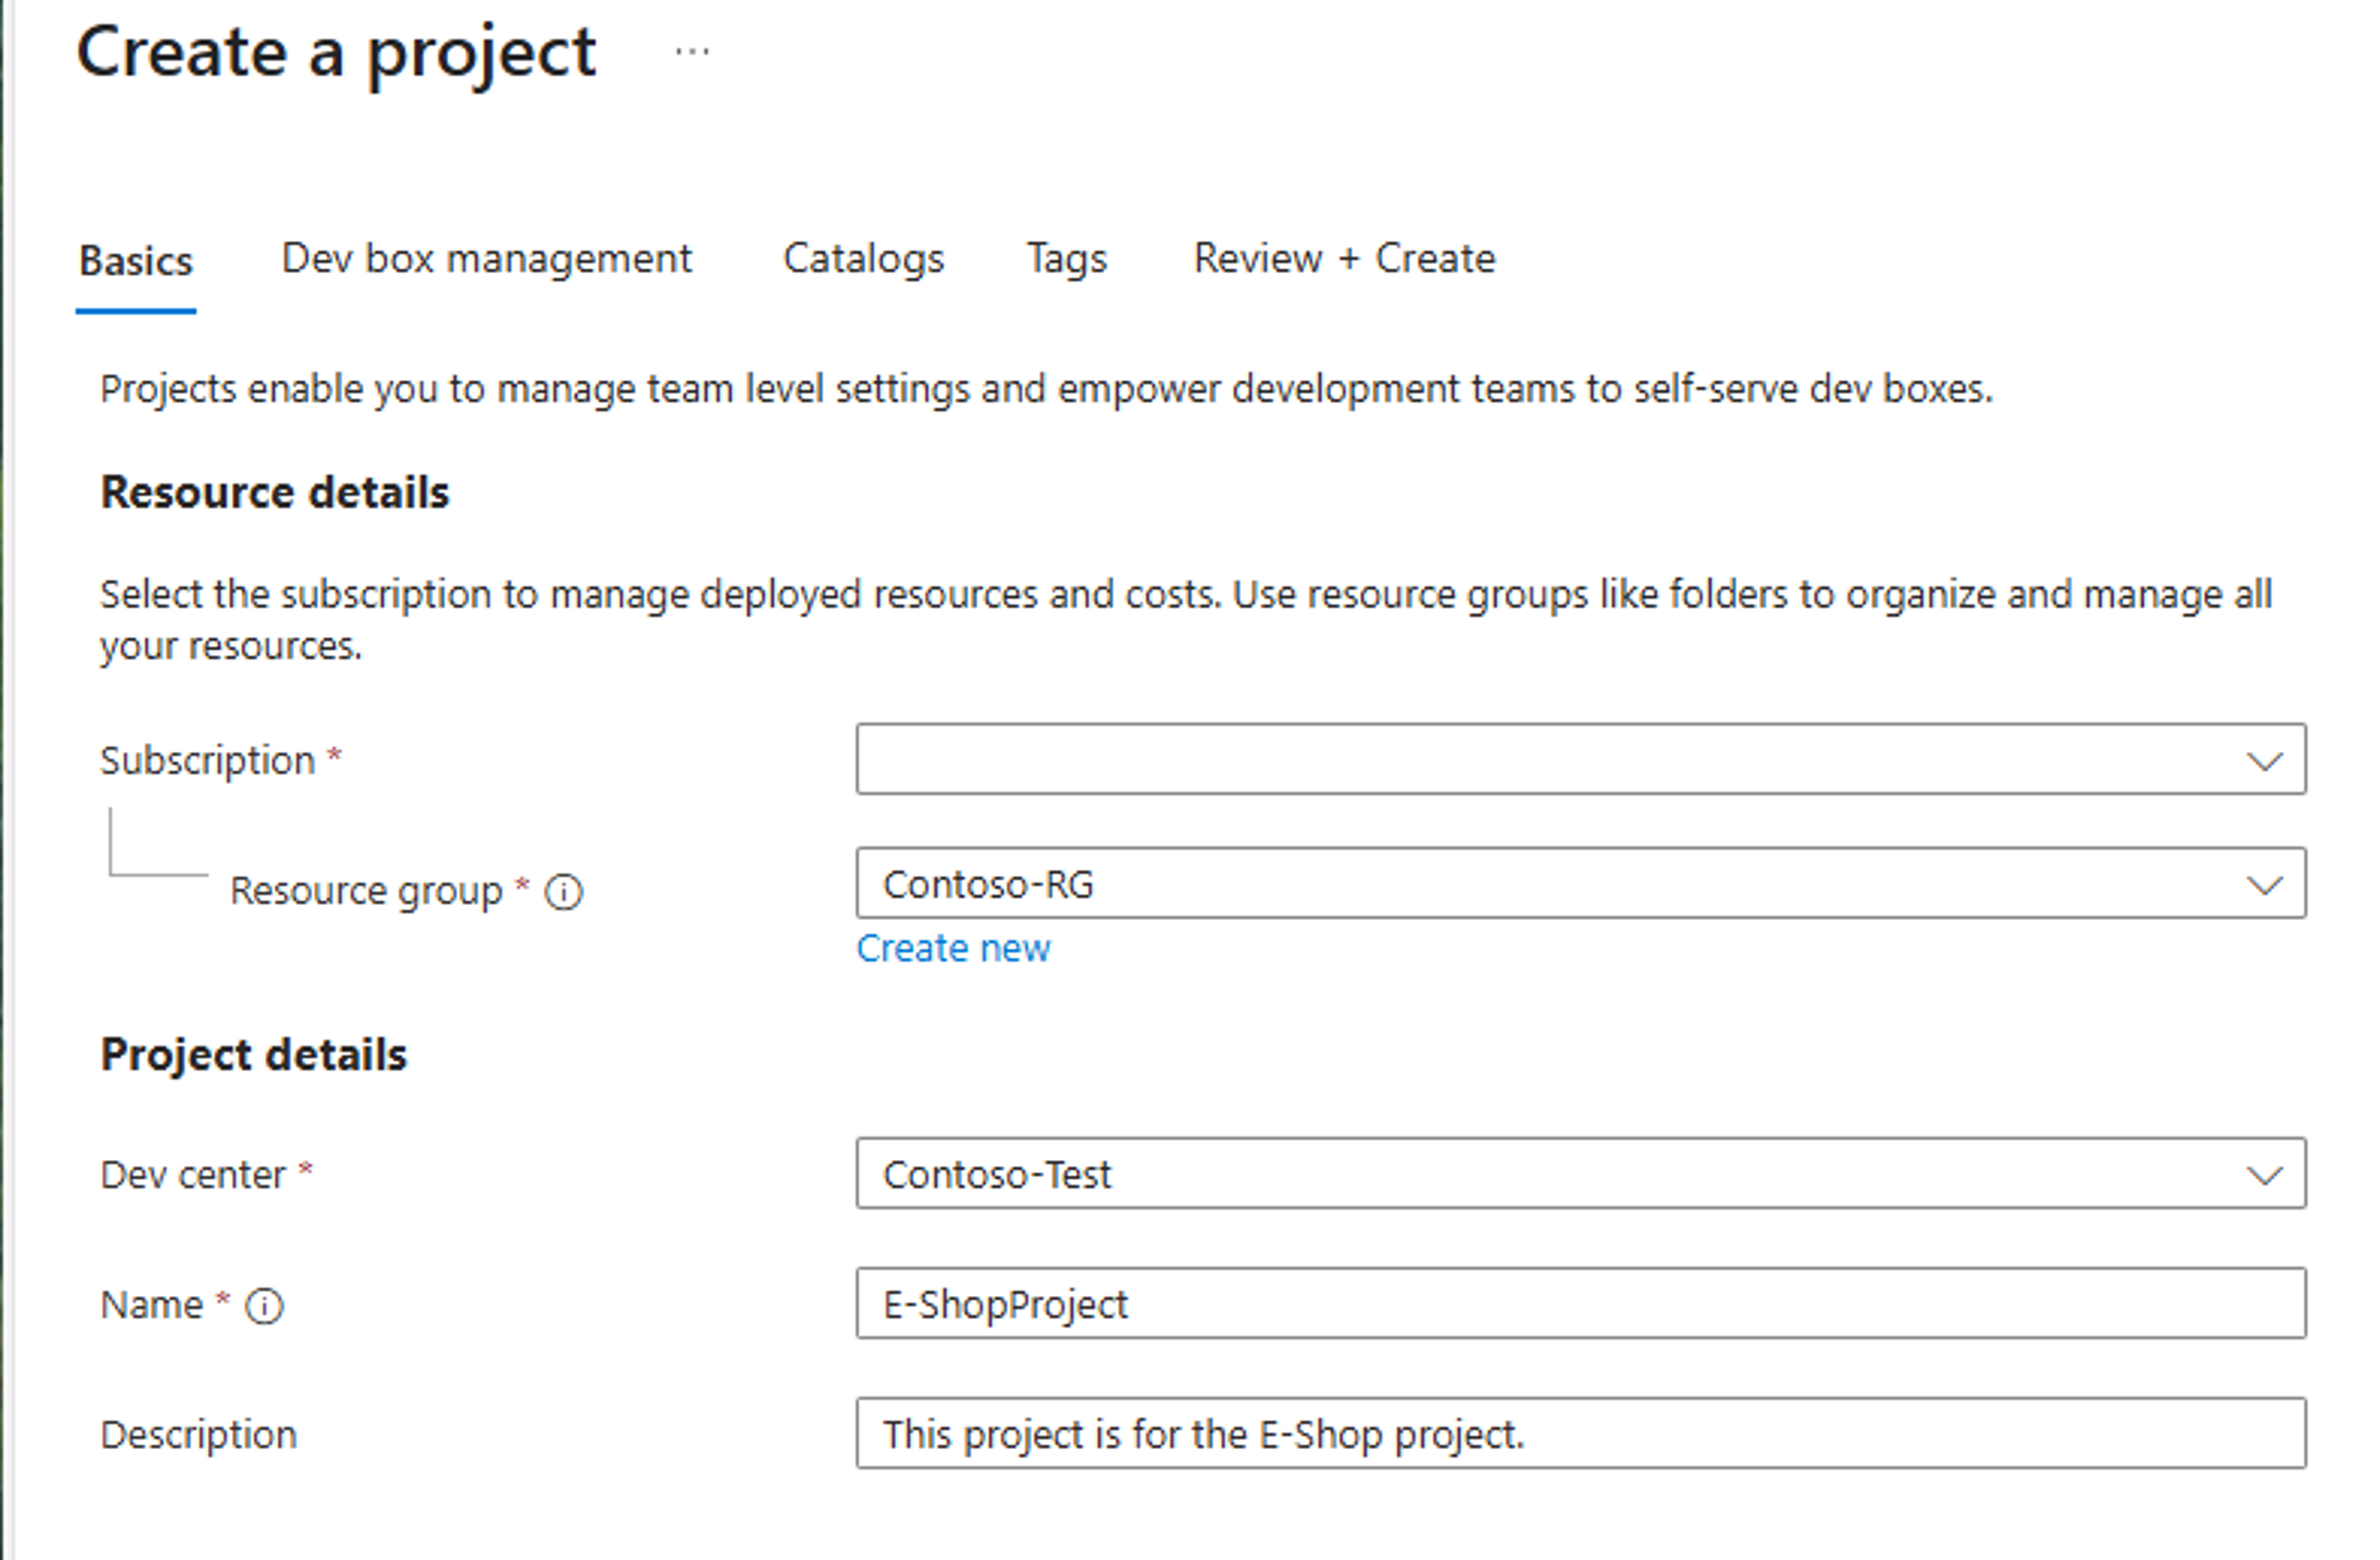This screenshot has height=1560, width=2380.
Task: Click the E-ShopProject name input field
Action: coord(1580,1304)
